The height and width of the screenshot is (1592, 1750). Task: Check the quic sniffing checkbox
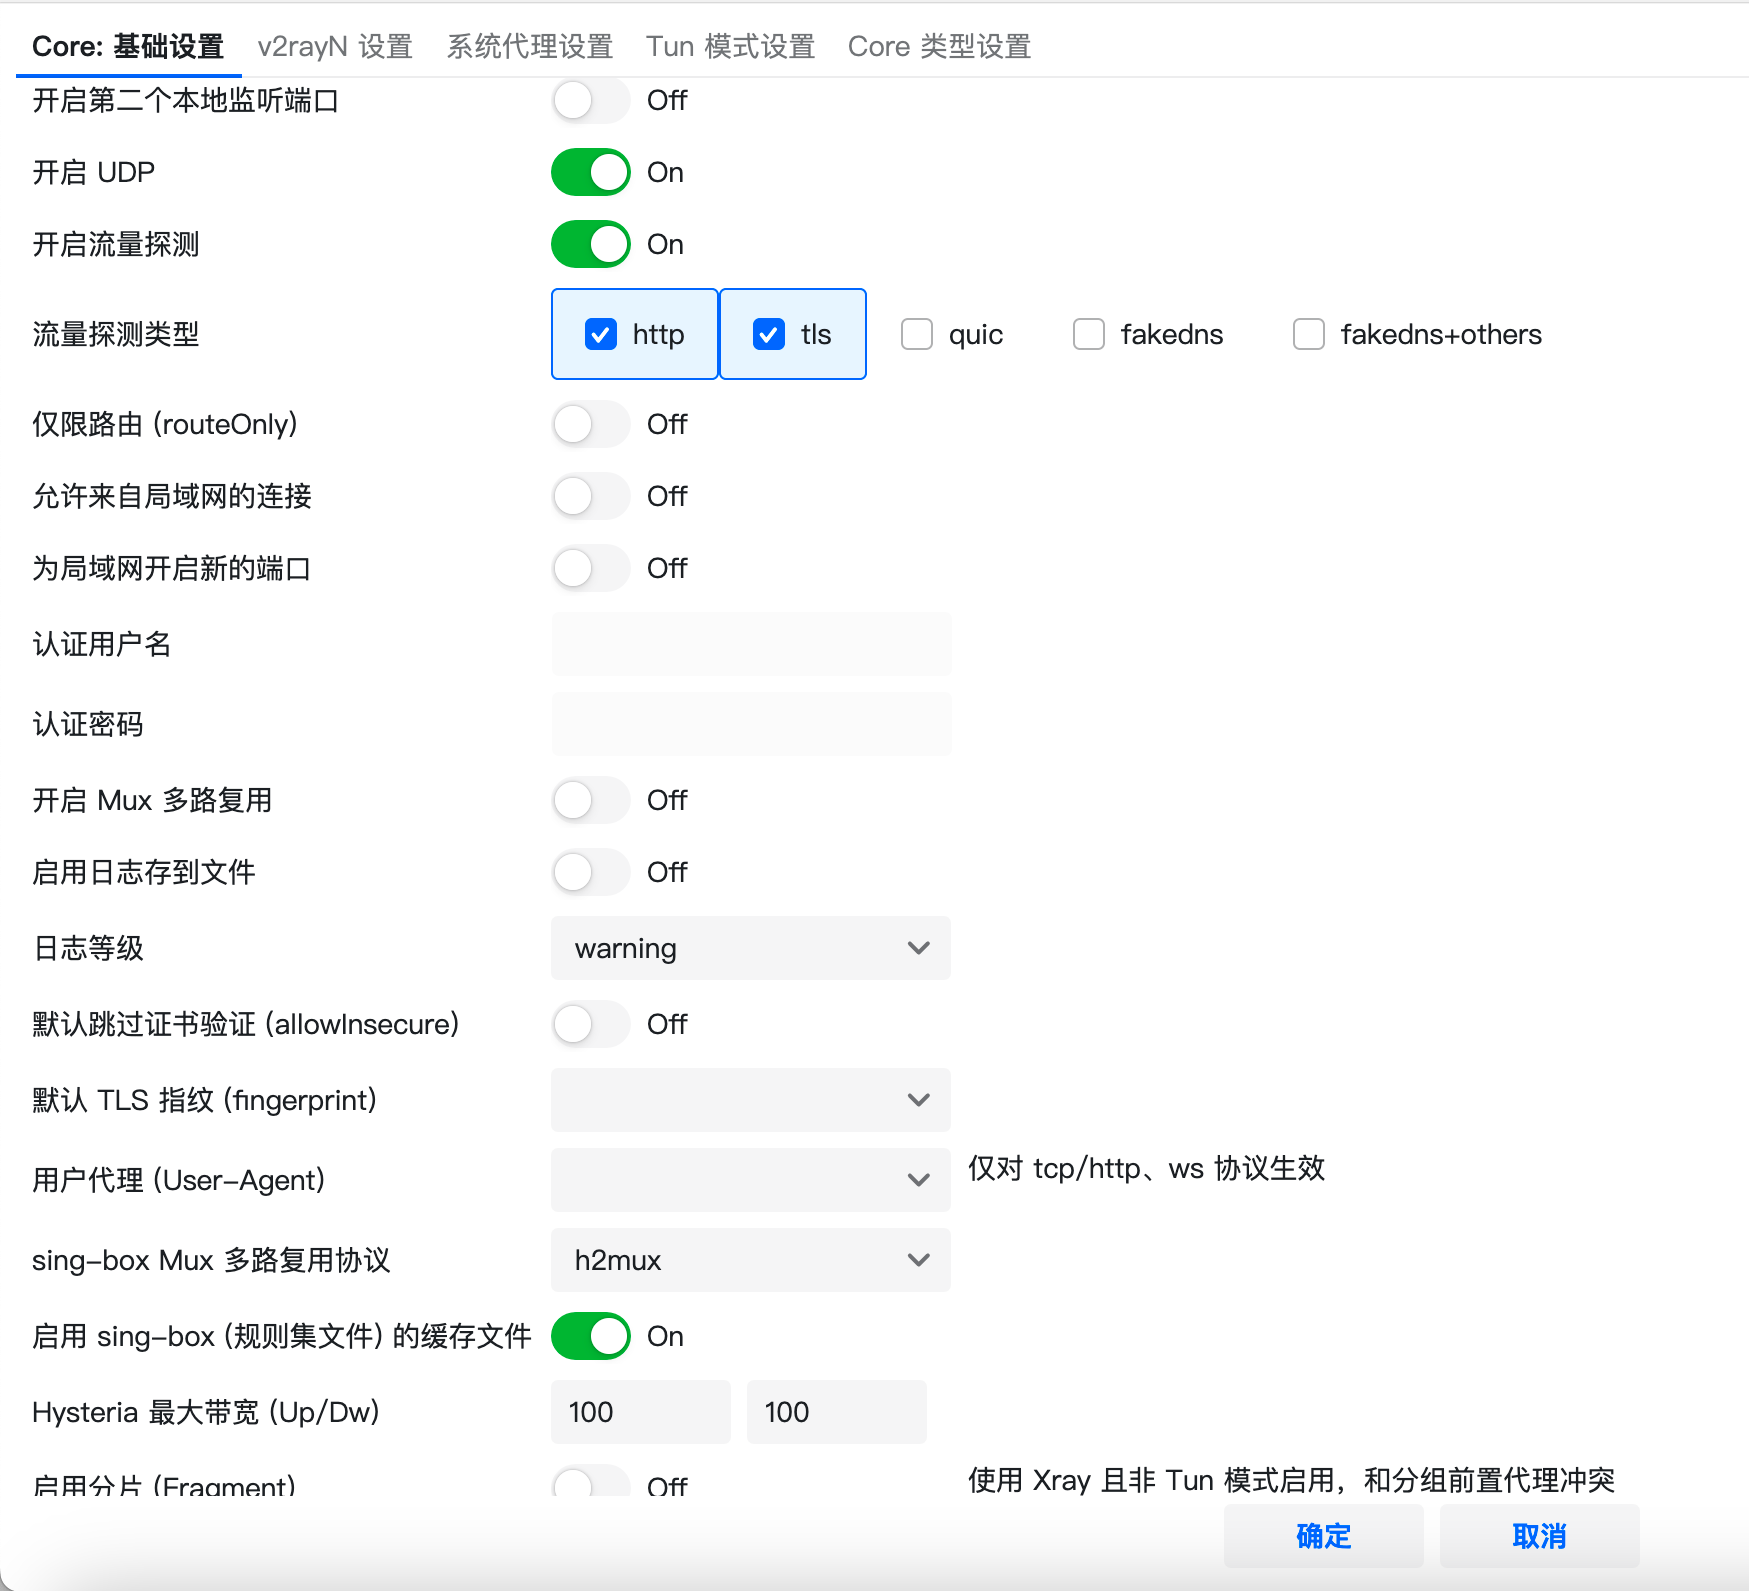pos(917,334)
